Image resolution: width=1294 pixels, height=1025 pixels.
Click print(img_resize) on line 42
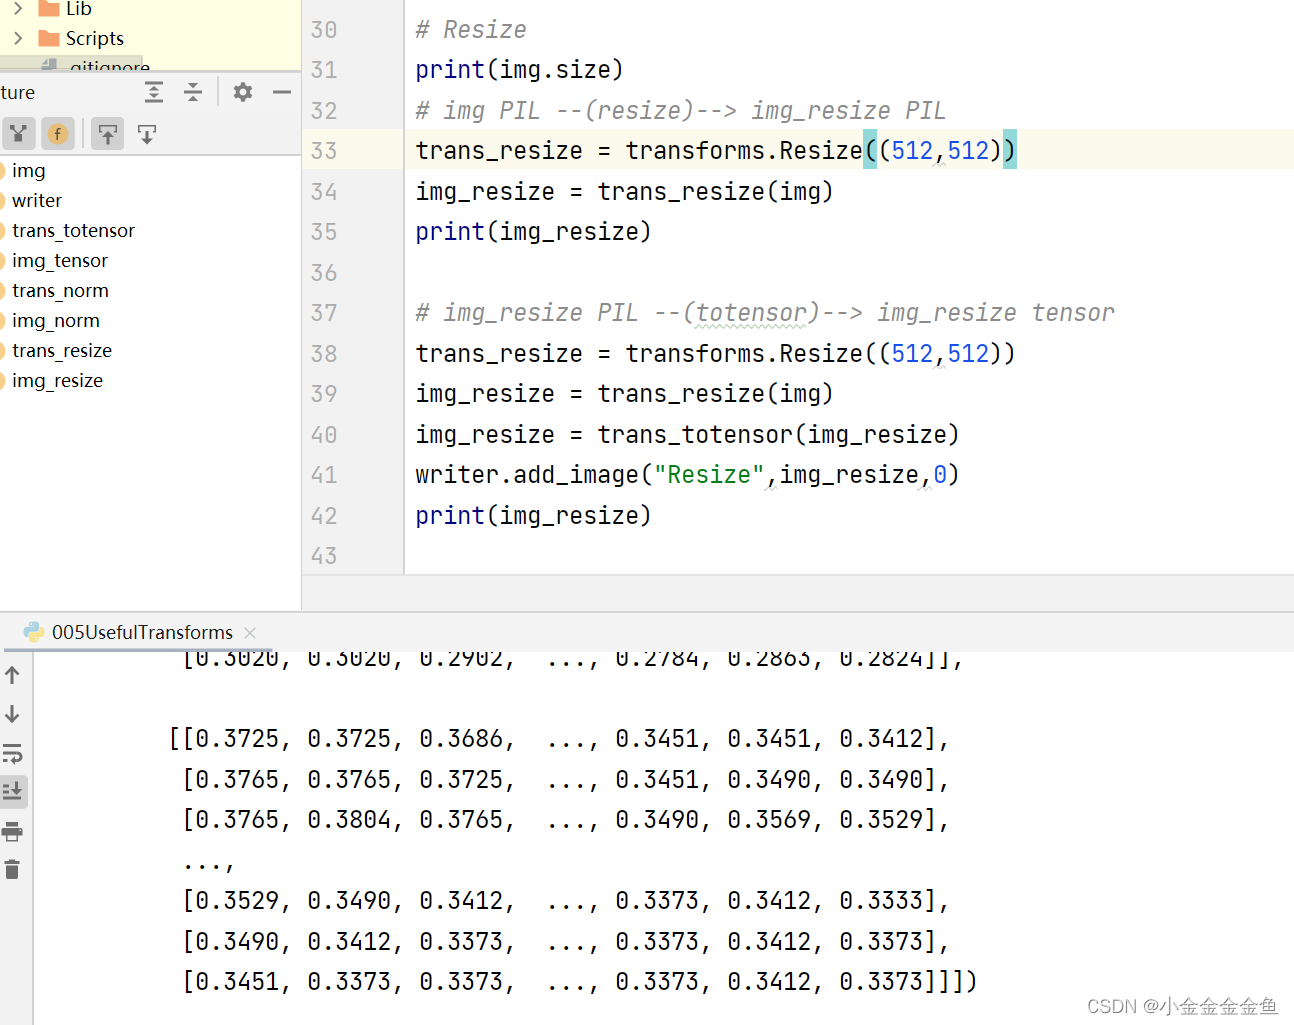pos(533,516)
